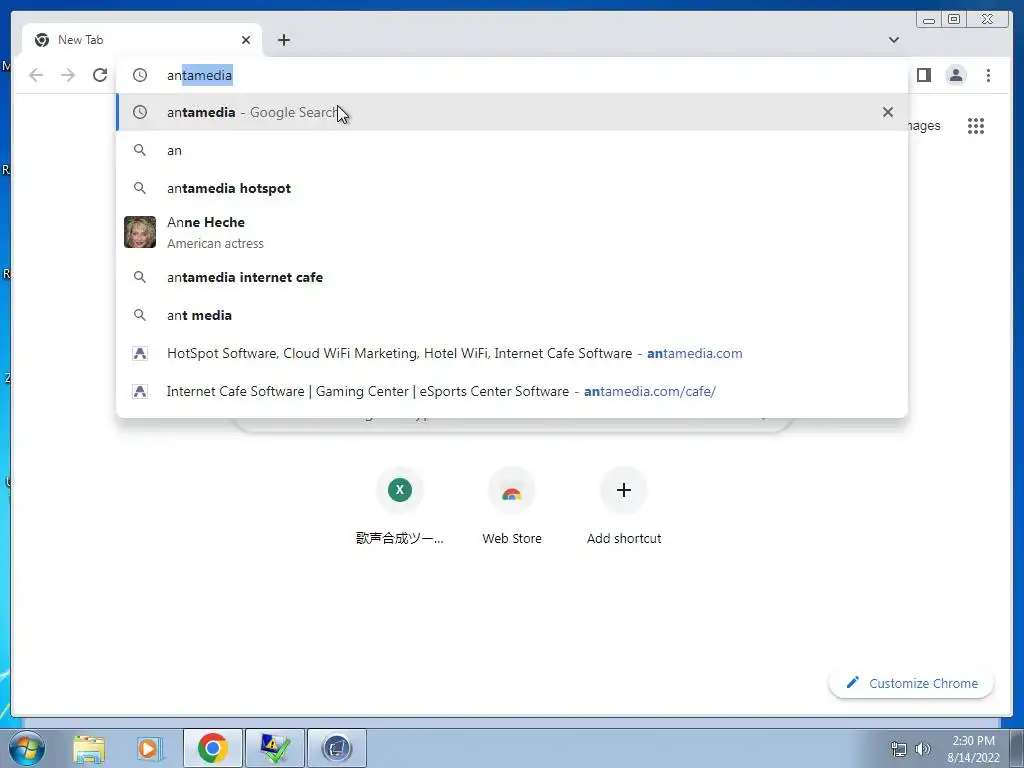The width and height of the screenshot is (1024, 768).
Task: Open the volume speaker tray icon
Action: tap(923, 749)
